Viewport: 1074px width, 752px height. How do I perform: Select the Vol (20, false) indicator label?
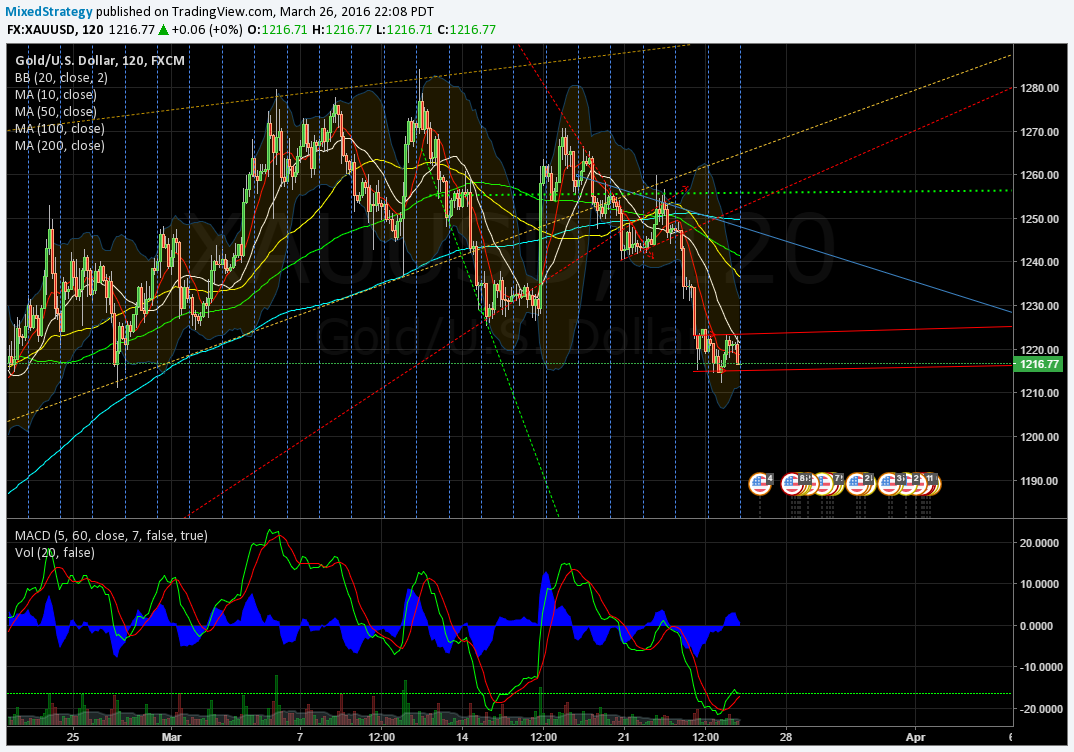[55, 553]
